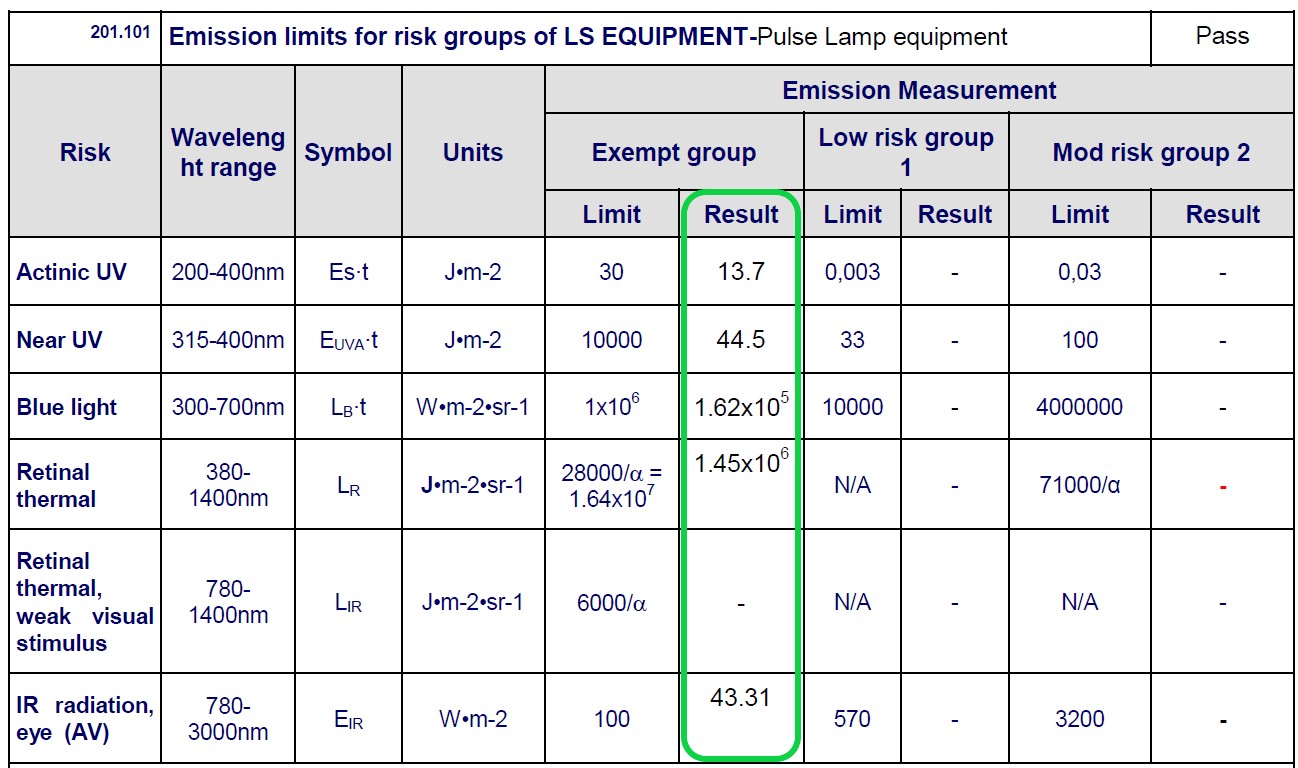Click the LB·t symbol cell
Screen dimensions: 1298x768
(348, 408)
